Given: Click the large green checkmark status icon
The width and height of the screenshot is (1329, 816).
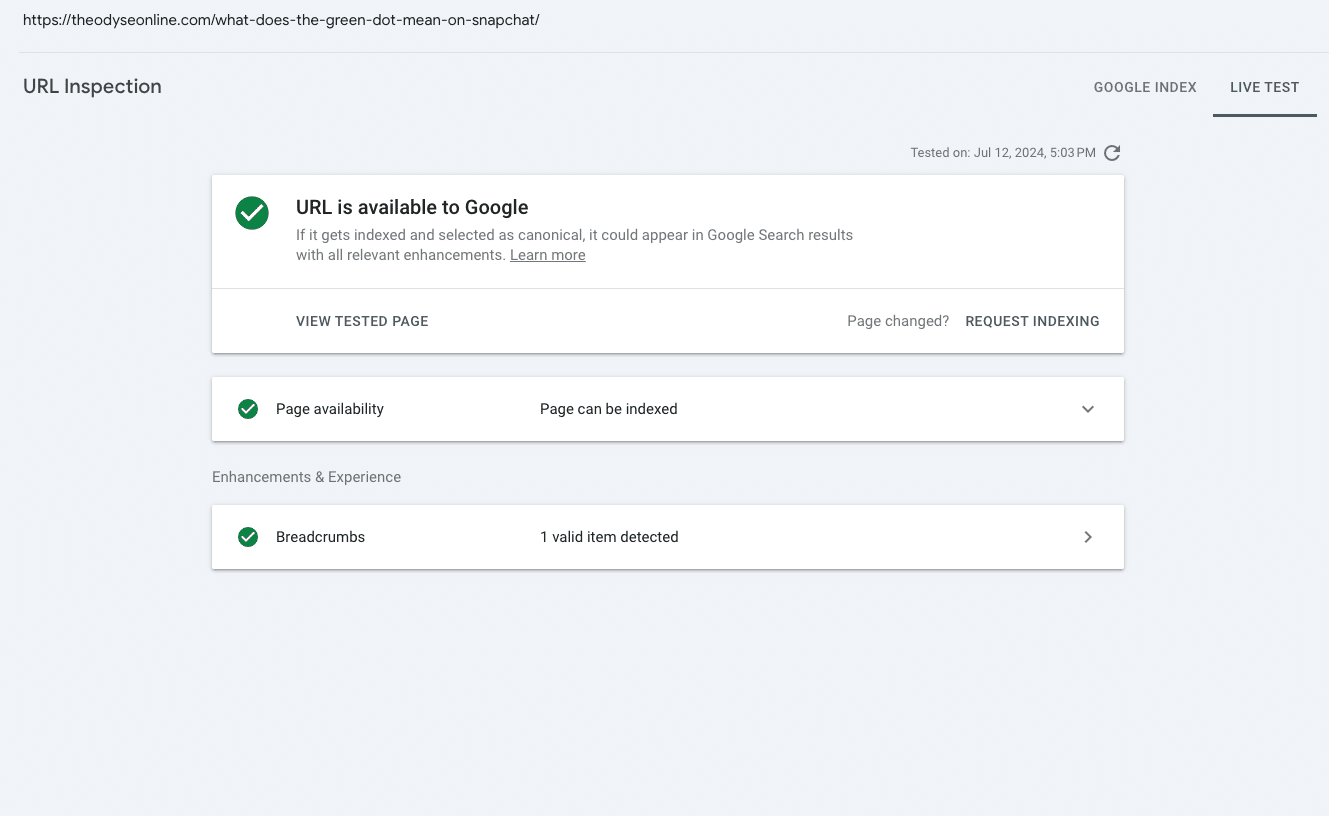Looking at the screenshot, I should coord(252,213).
